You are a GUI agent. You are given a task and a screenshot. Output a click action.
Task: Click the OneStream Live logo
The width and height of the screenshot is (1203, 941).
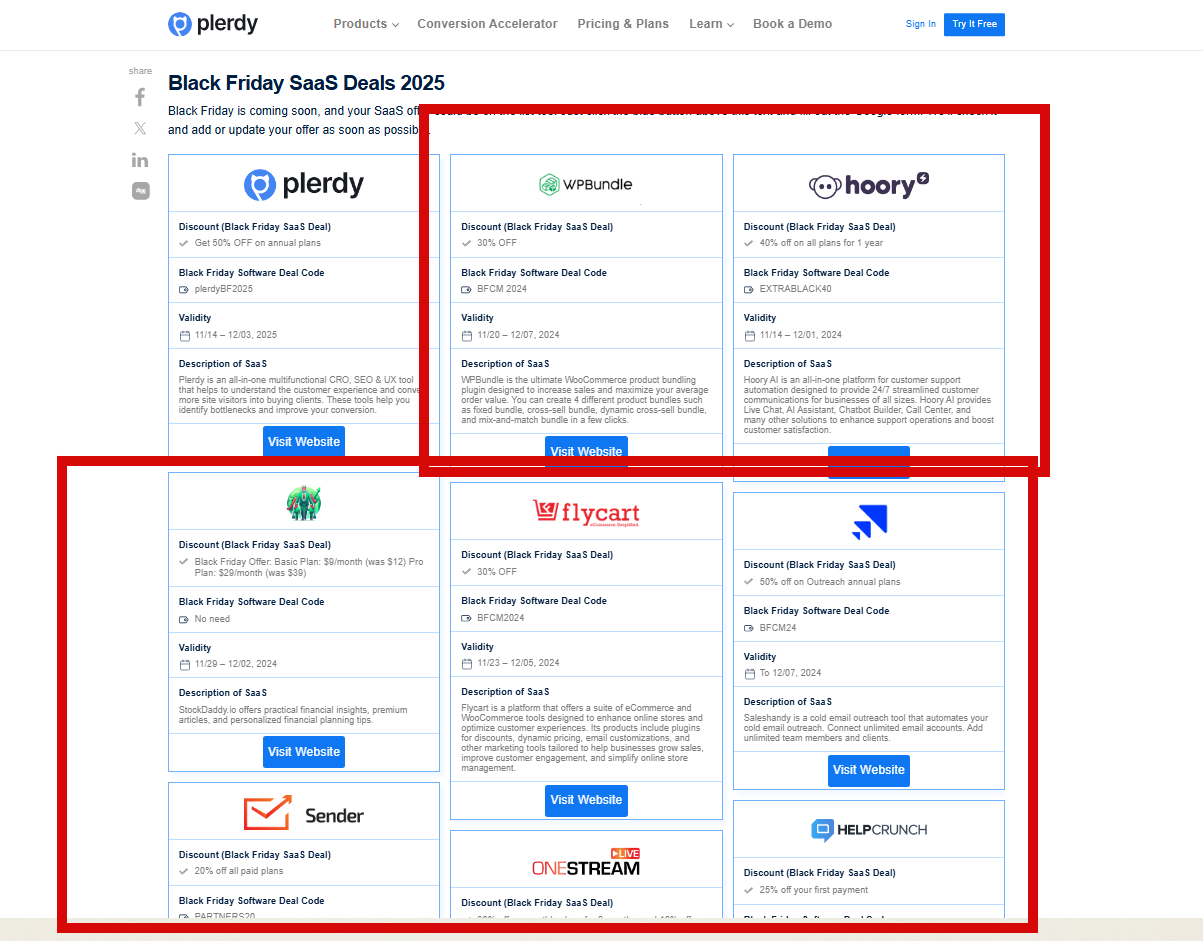point(586,861)
